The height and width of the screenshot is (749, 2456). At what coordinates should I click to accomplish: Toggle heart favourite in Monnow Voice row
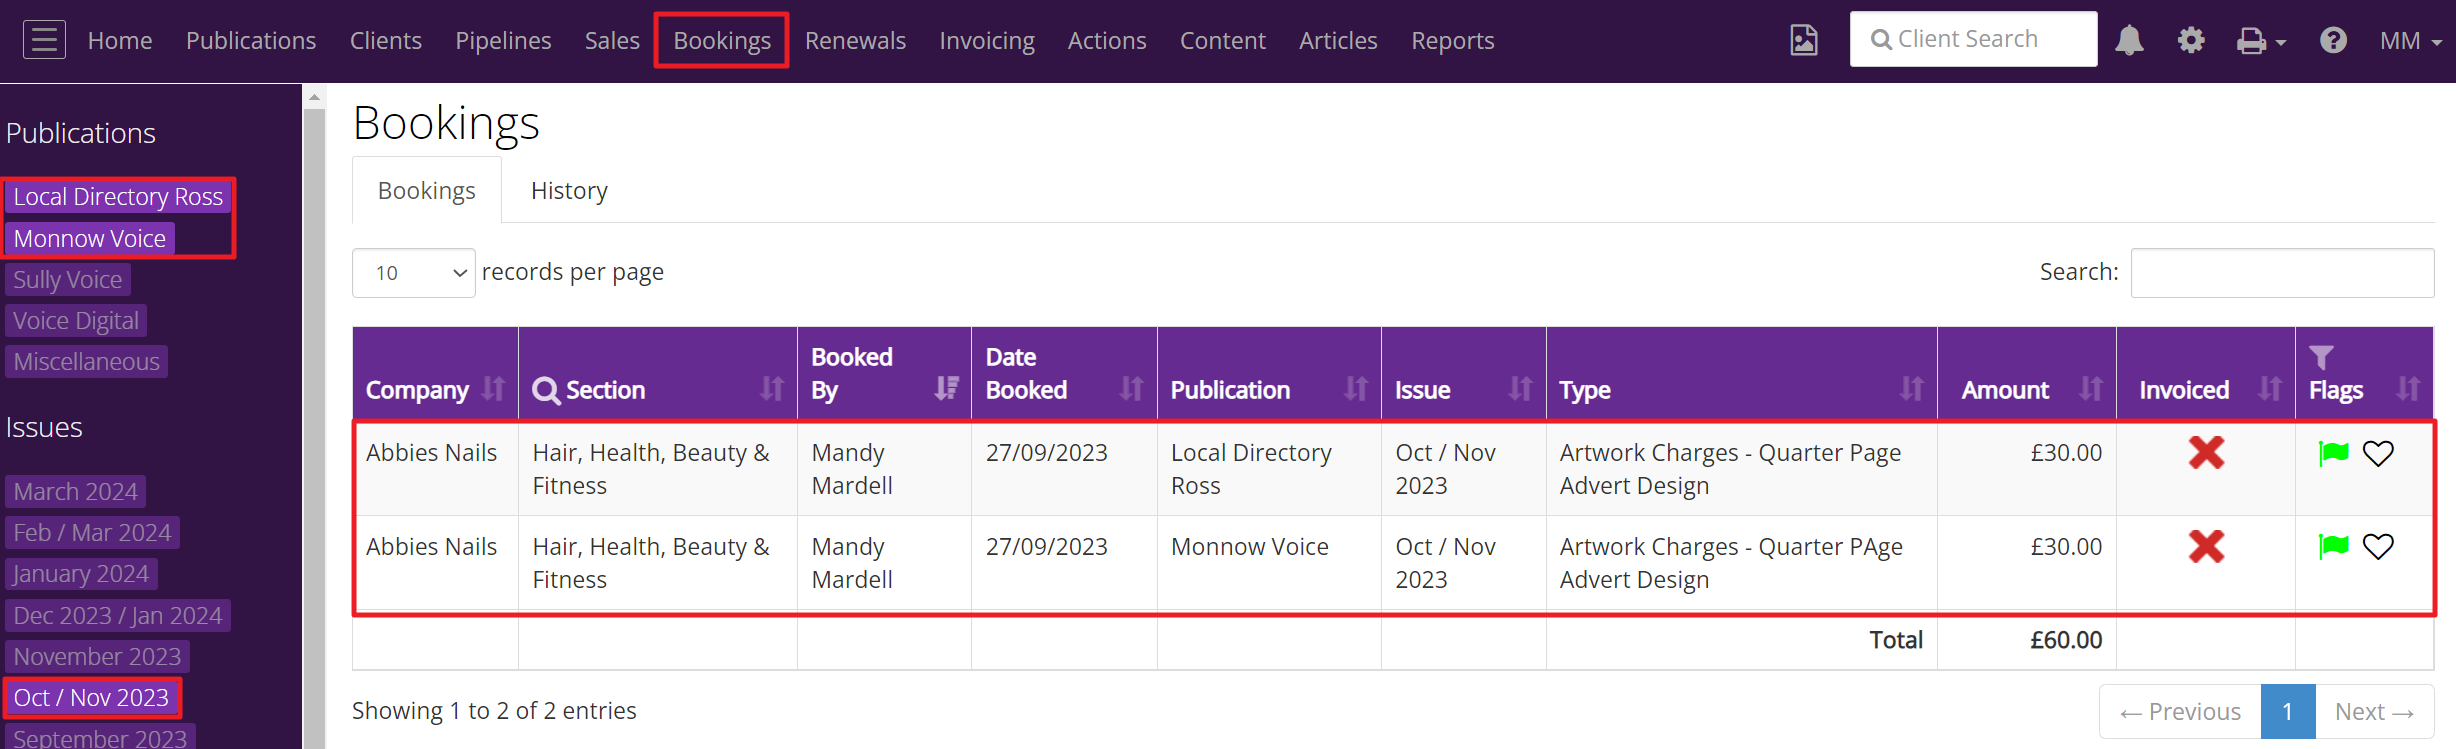pos(2378,547)
